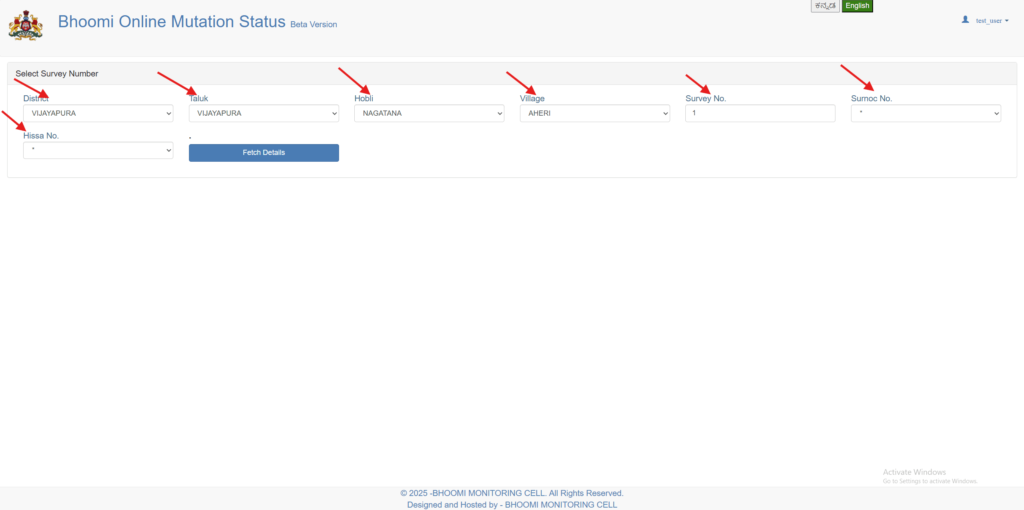Screen dimensions: 1024x510
Task: Click the Beta Version text
Action: tap(314, 24)
